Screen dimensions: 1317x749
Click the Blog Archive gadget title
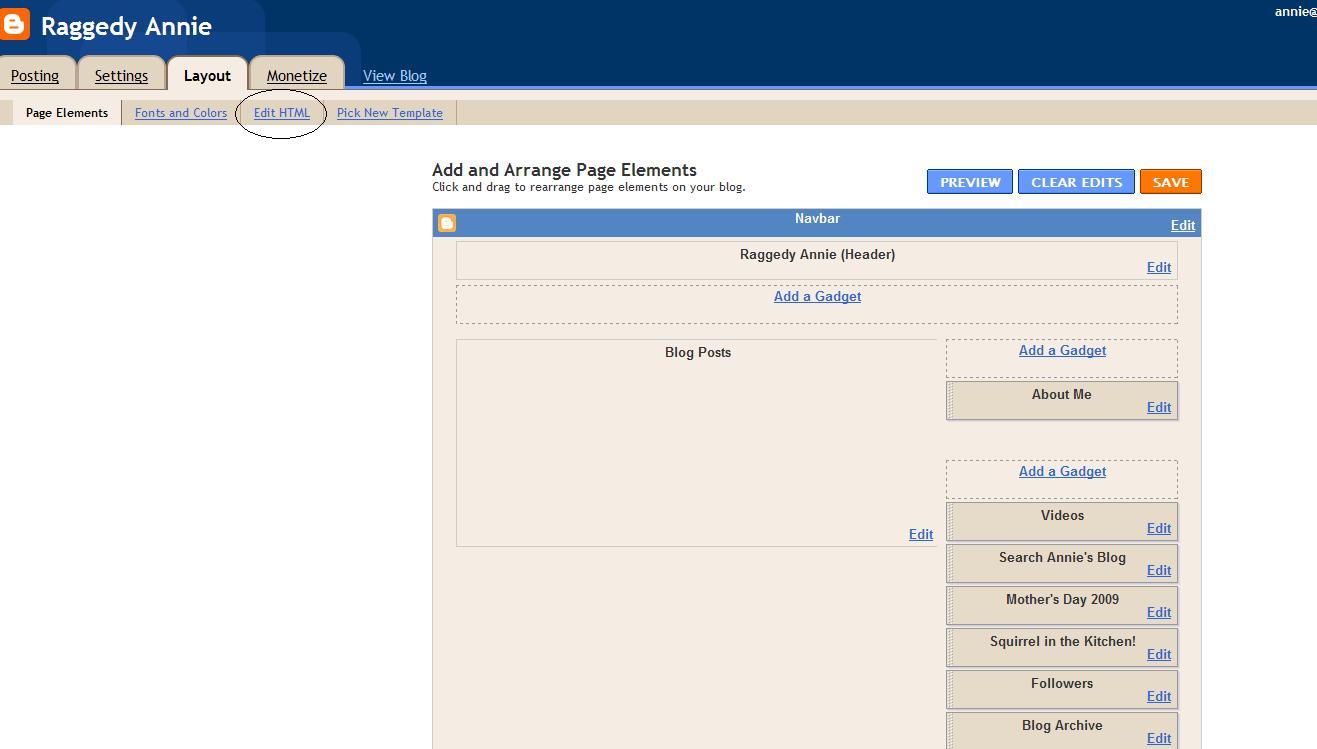click(x=1062, y=725)
